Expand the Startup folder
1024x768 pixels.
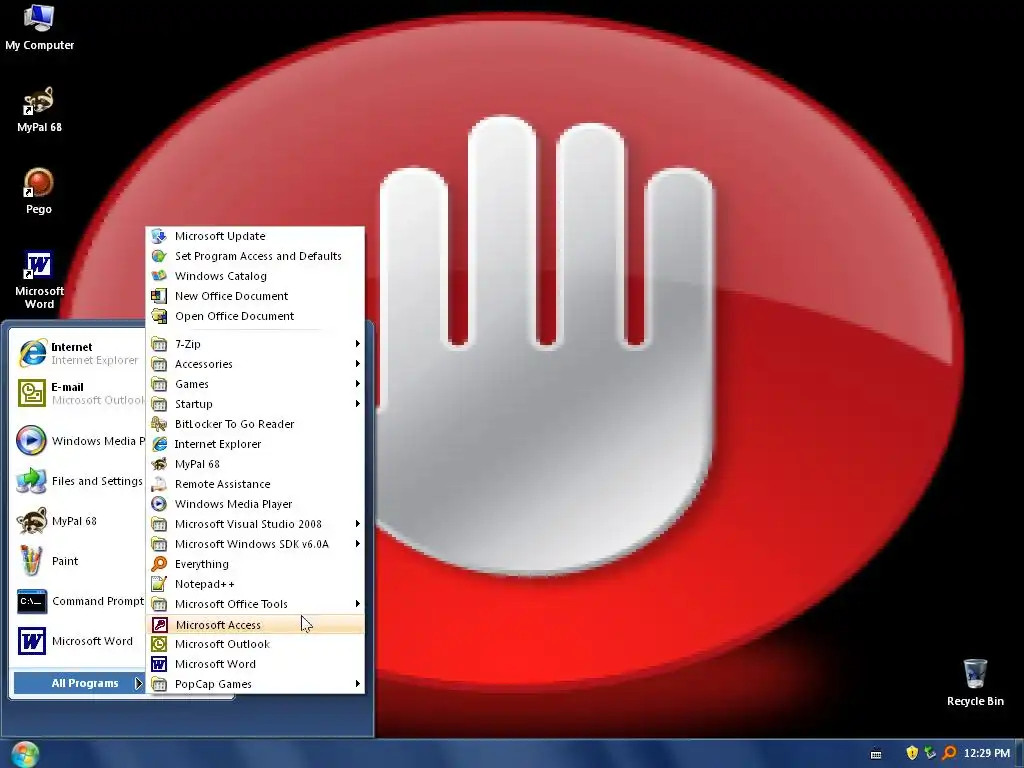pyautogui.click(x=255, y=404)
